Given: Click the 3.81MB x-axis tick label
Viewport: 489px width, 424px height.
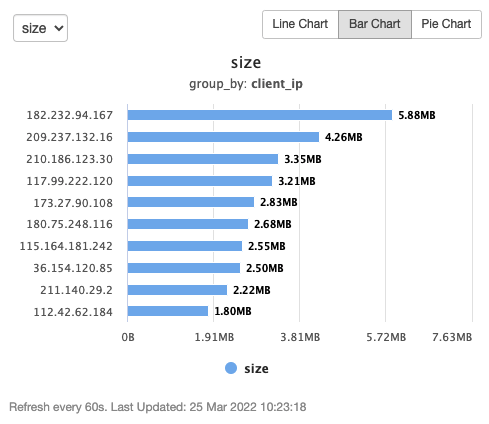Looking at the screenshot, I should click(300, 337).
